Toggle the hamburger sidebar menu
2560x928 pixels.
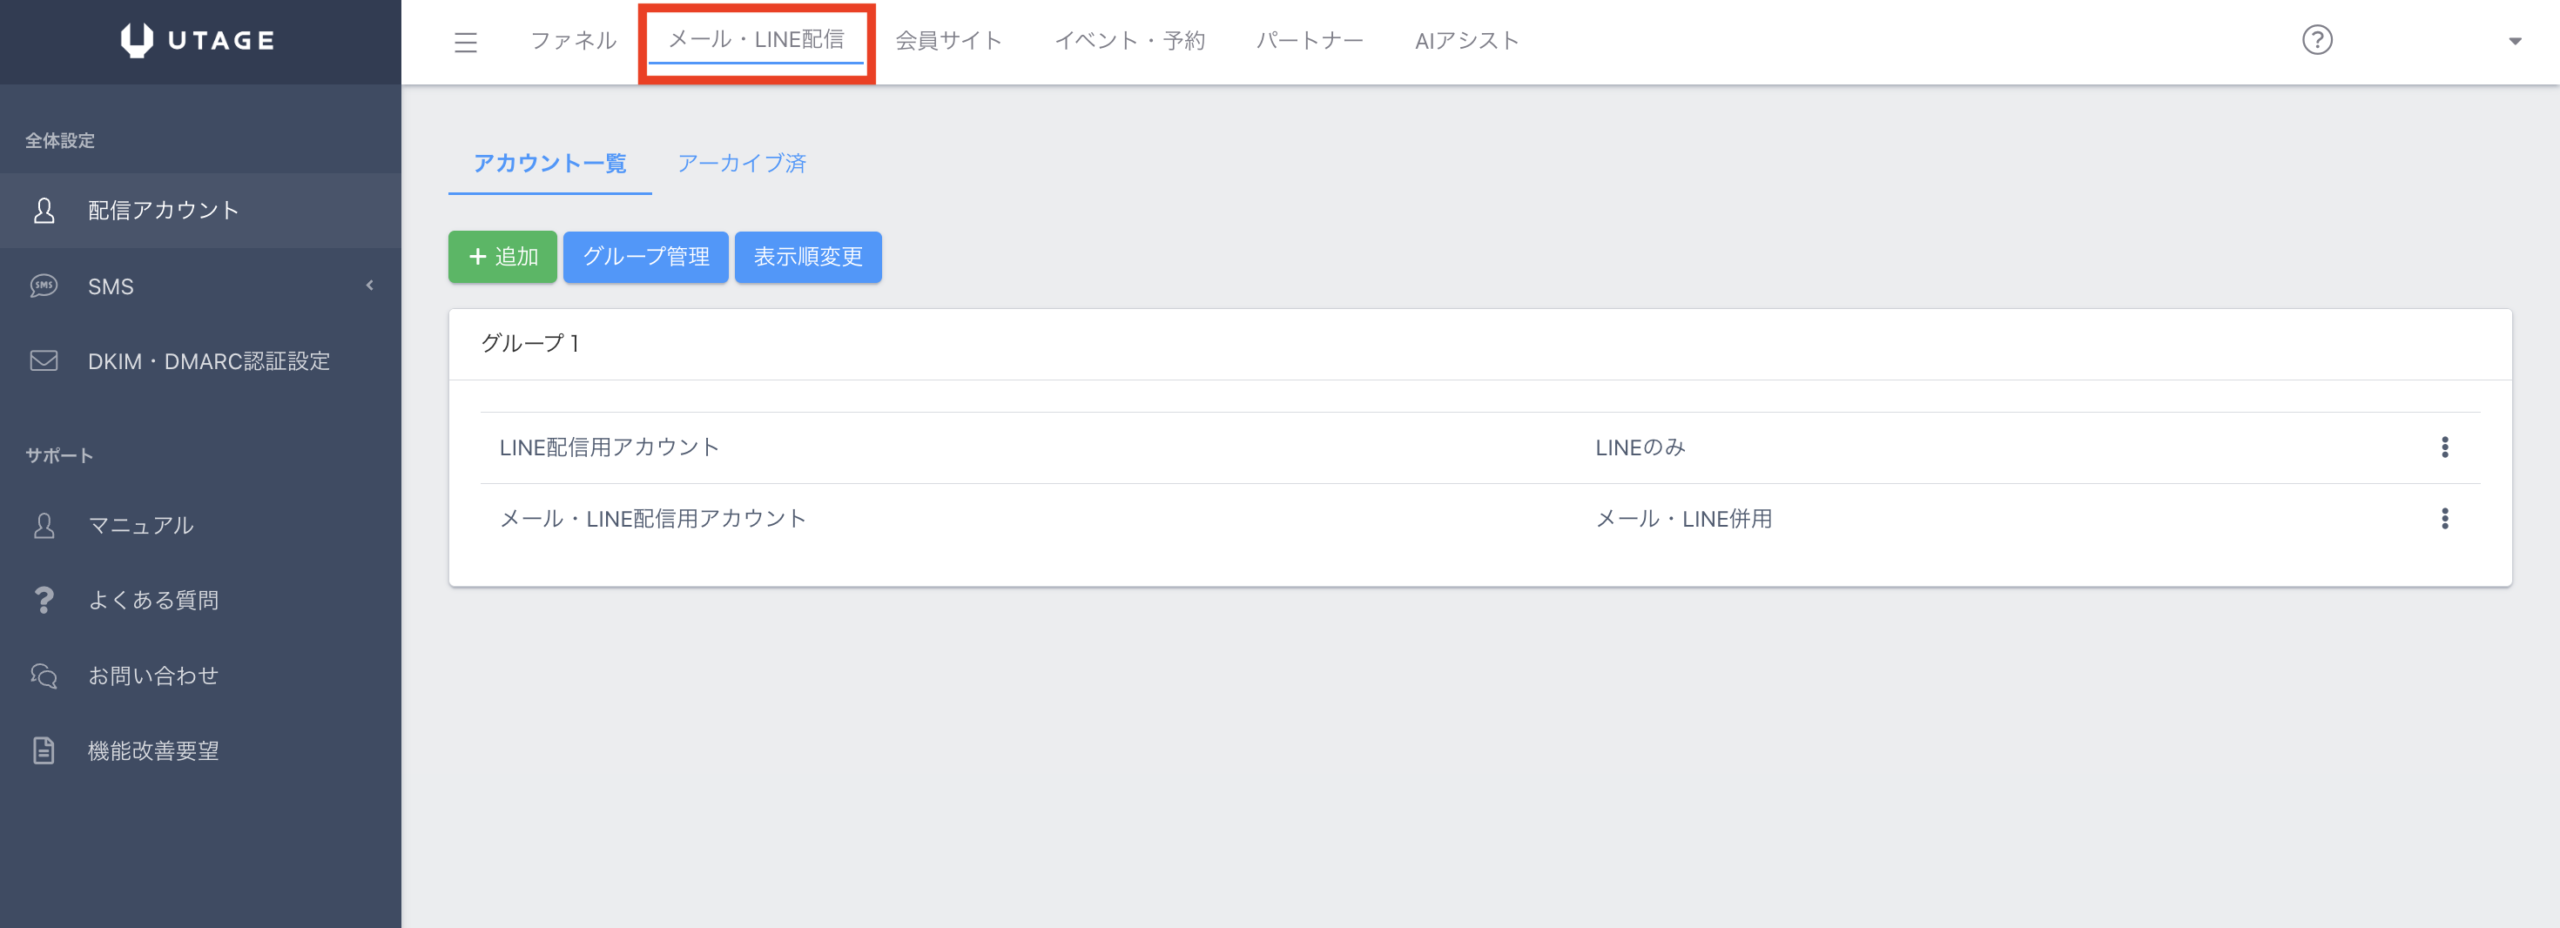[465, 42]
